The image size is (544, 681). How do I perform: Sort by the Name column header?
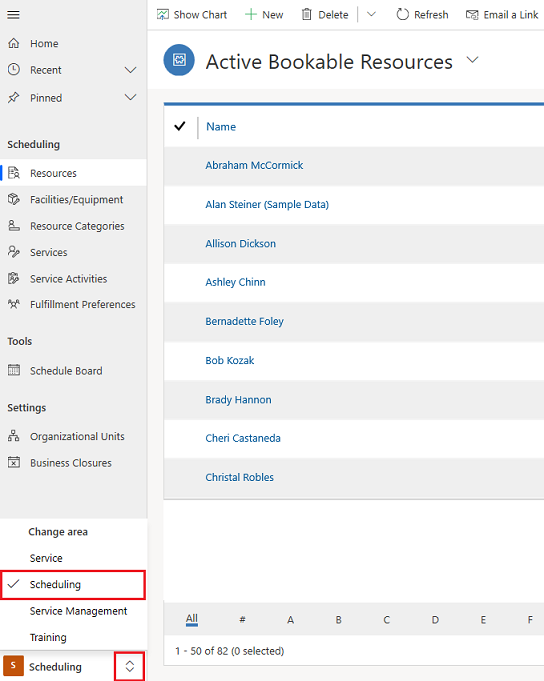221,126
